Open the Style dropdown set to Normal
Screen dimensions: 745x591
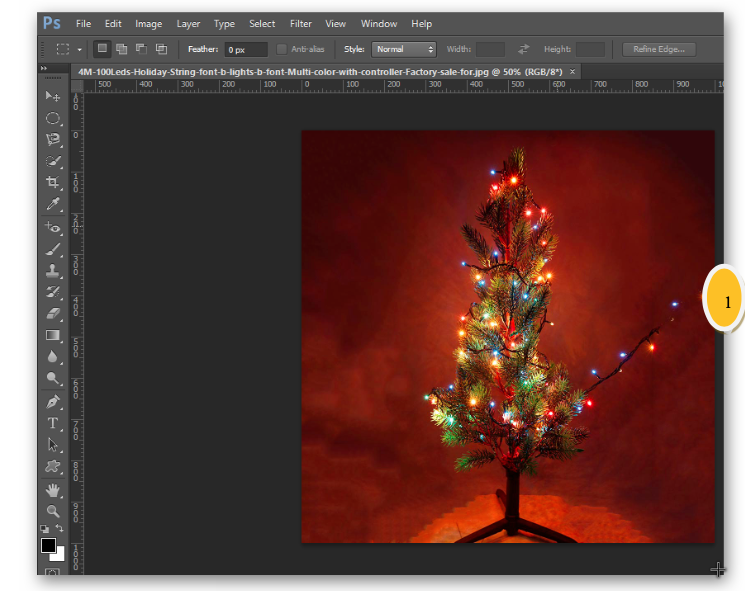(404, 49)
